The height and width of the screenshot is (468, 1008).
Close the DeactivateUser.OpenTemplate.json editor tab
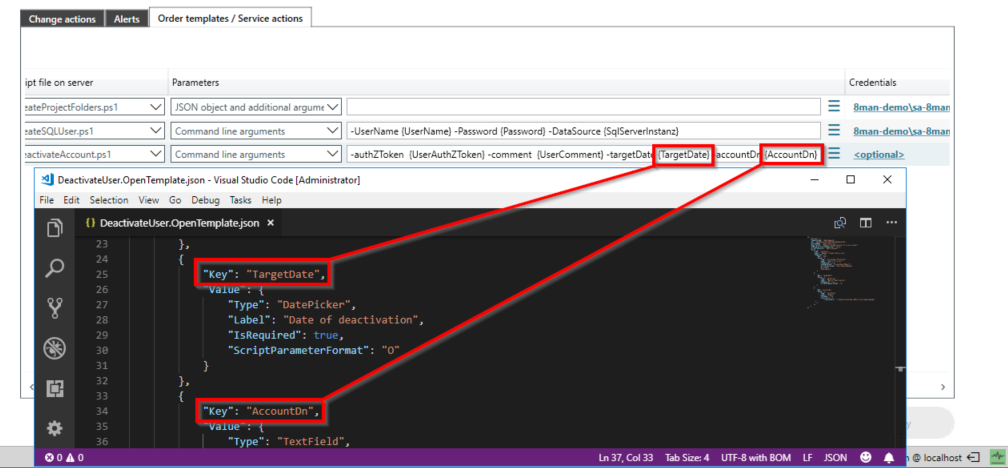click(x=270, y=222)
